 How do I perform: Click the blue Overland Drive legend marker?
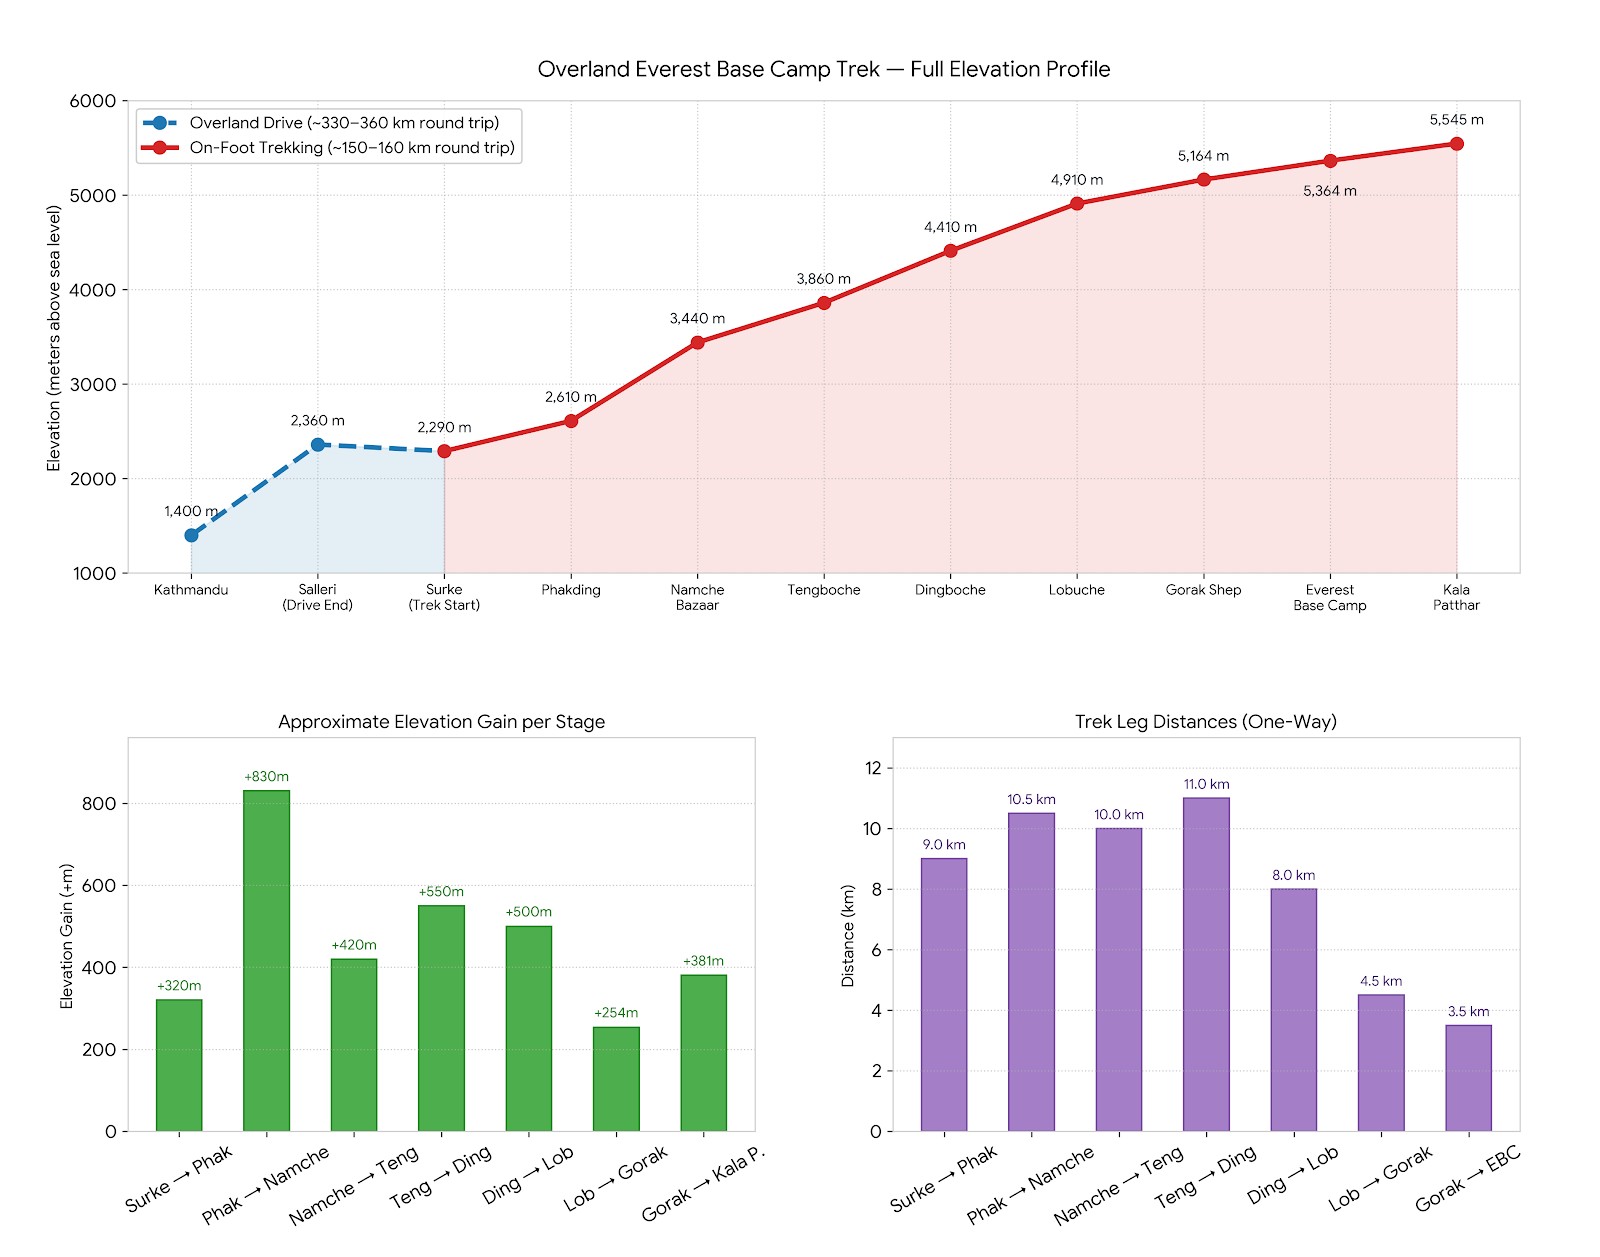(160, 123)
